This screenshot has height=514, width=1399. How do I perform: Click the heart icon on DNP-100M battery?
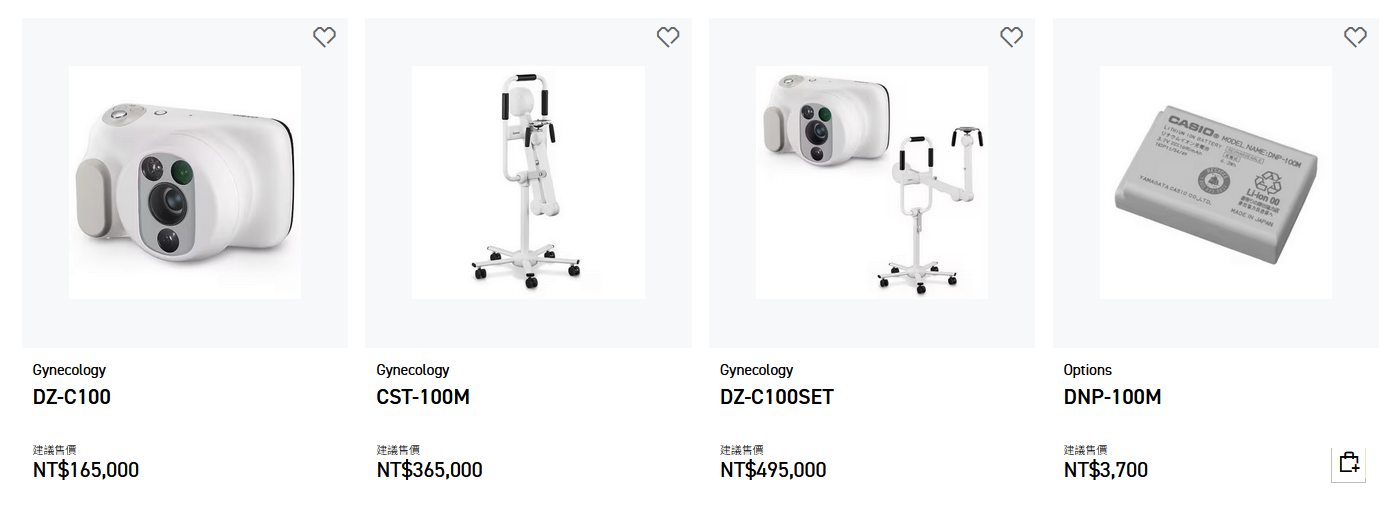(1355, 37)
